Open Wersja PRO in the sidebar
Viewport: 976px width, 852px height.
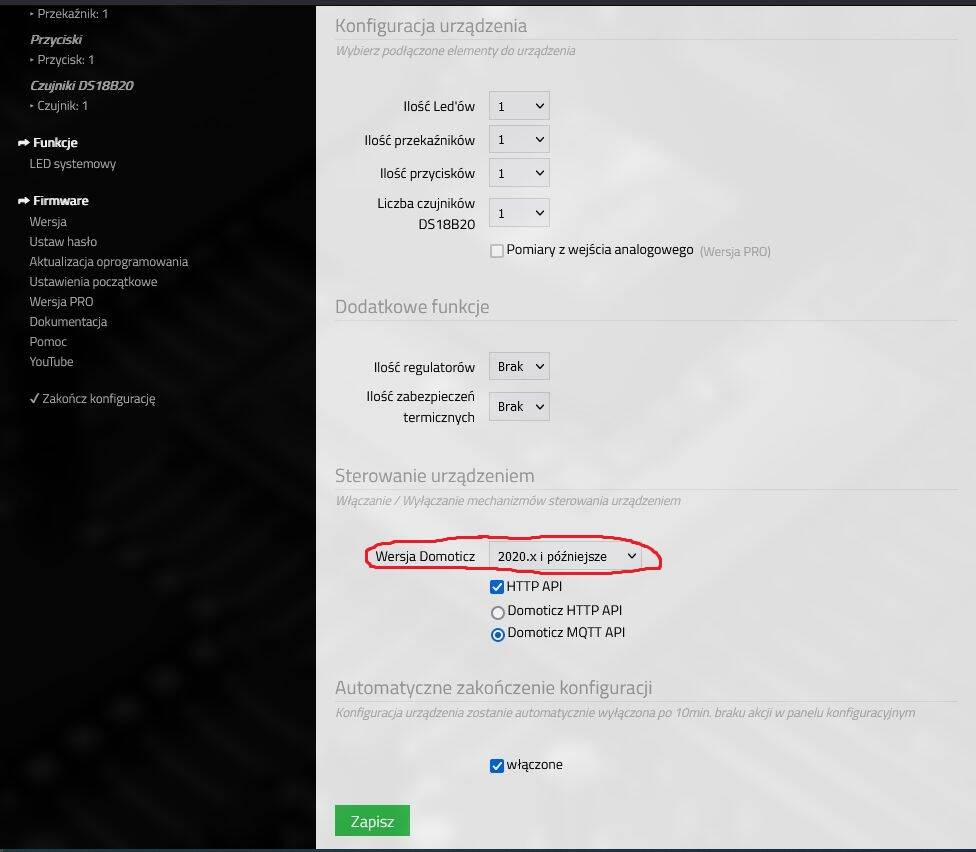[x=61, y=302]
